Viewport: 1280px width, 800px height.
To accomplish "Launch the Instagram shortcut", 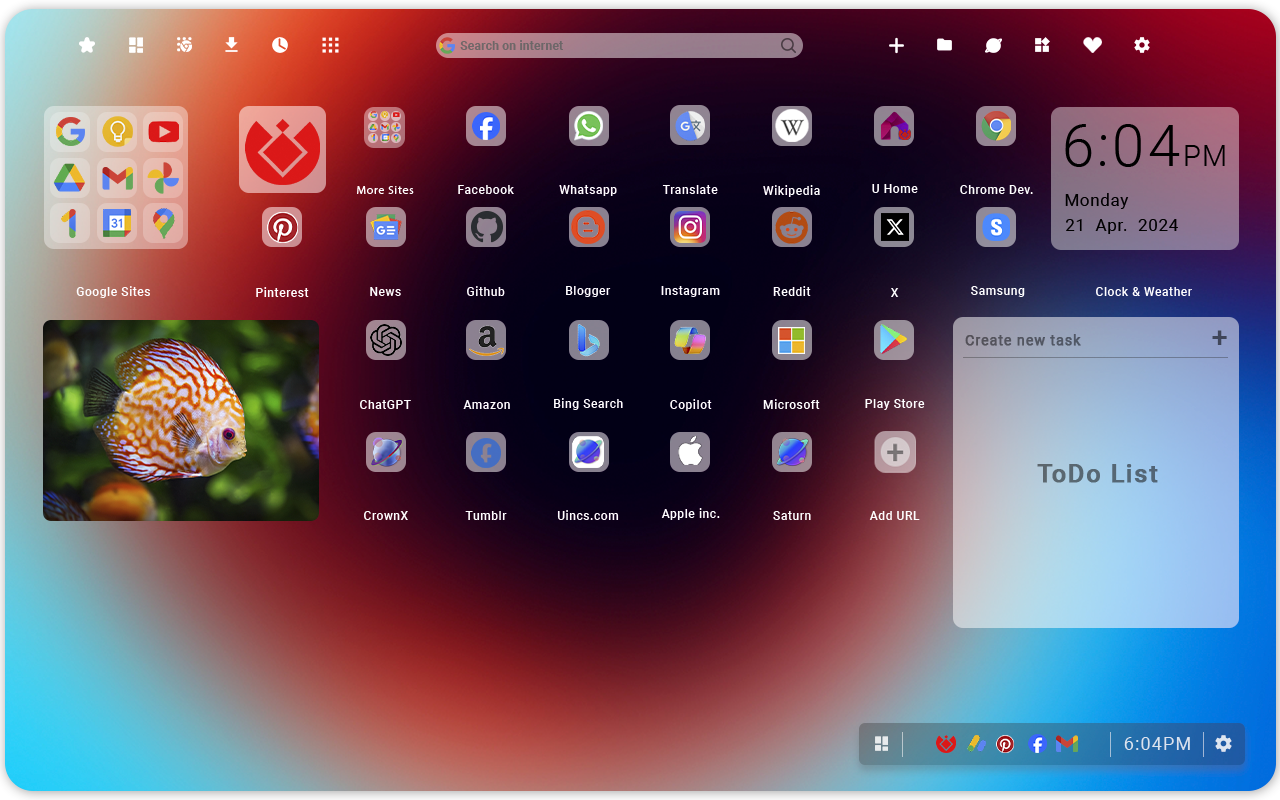I will 690,227.
